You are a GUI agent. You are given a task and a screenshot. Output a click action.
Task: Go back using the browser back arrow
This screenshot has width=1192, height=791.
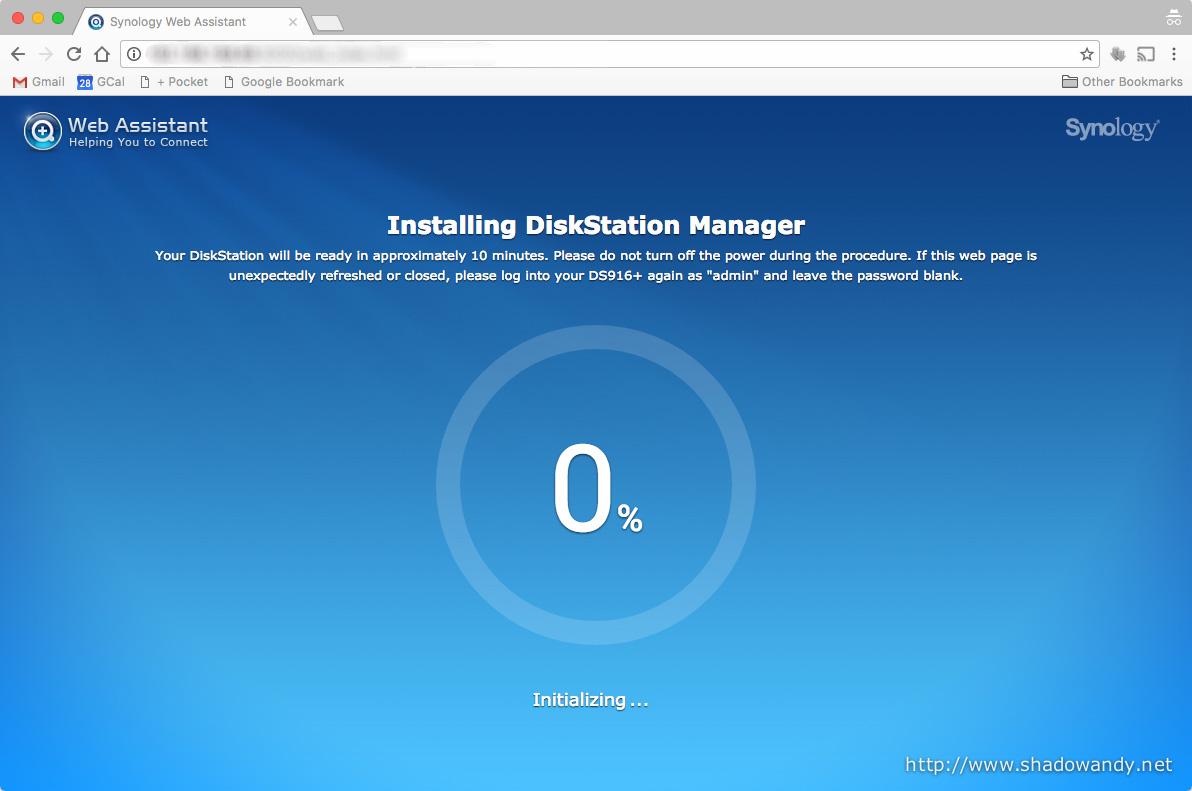pos(18,54)
